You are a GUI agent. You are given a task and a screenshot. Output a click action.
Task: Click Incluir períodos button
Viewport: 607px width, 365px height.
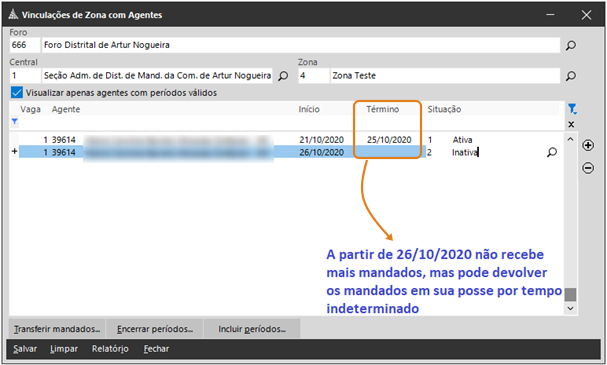(x=252, y=329)
